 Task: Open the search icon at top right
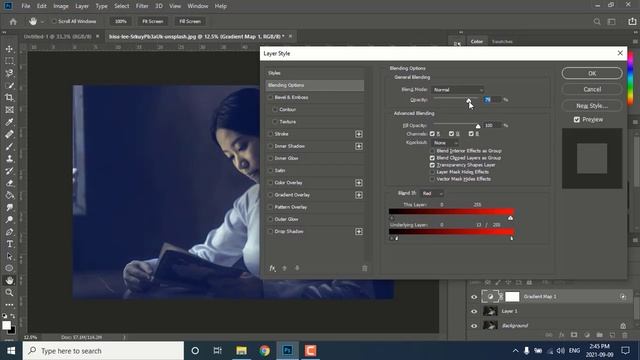[597, 21]
